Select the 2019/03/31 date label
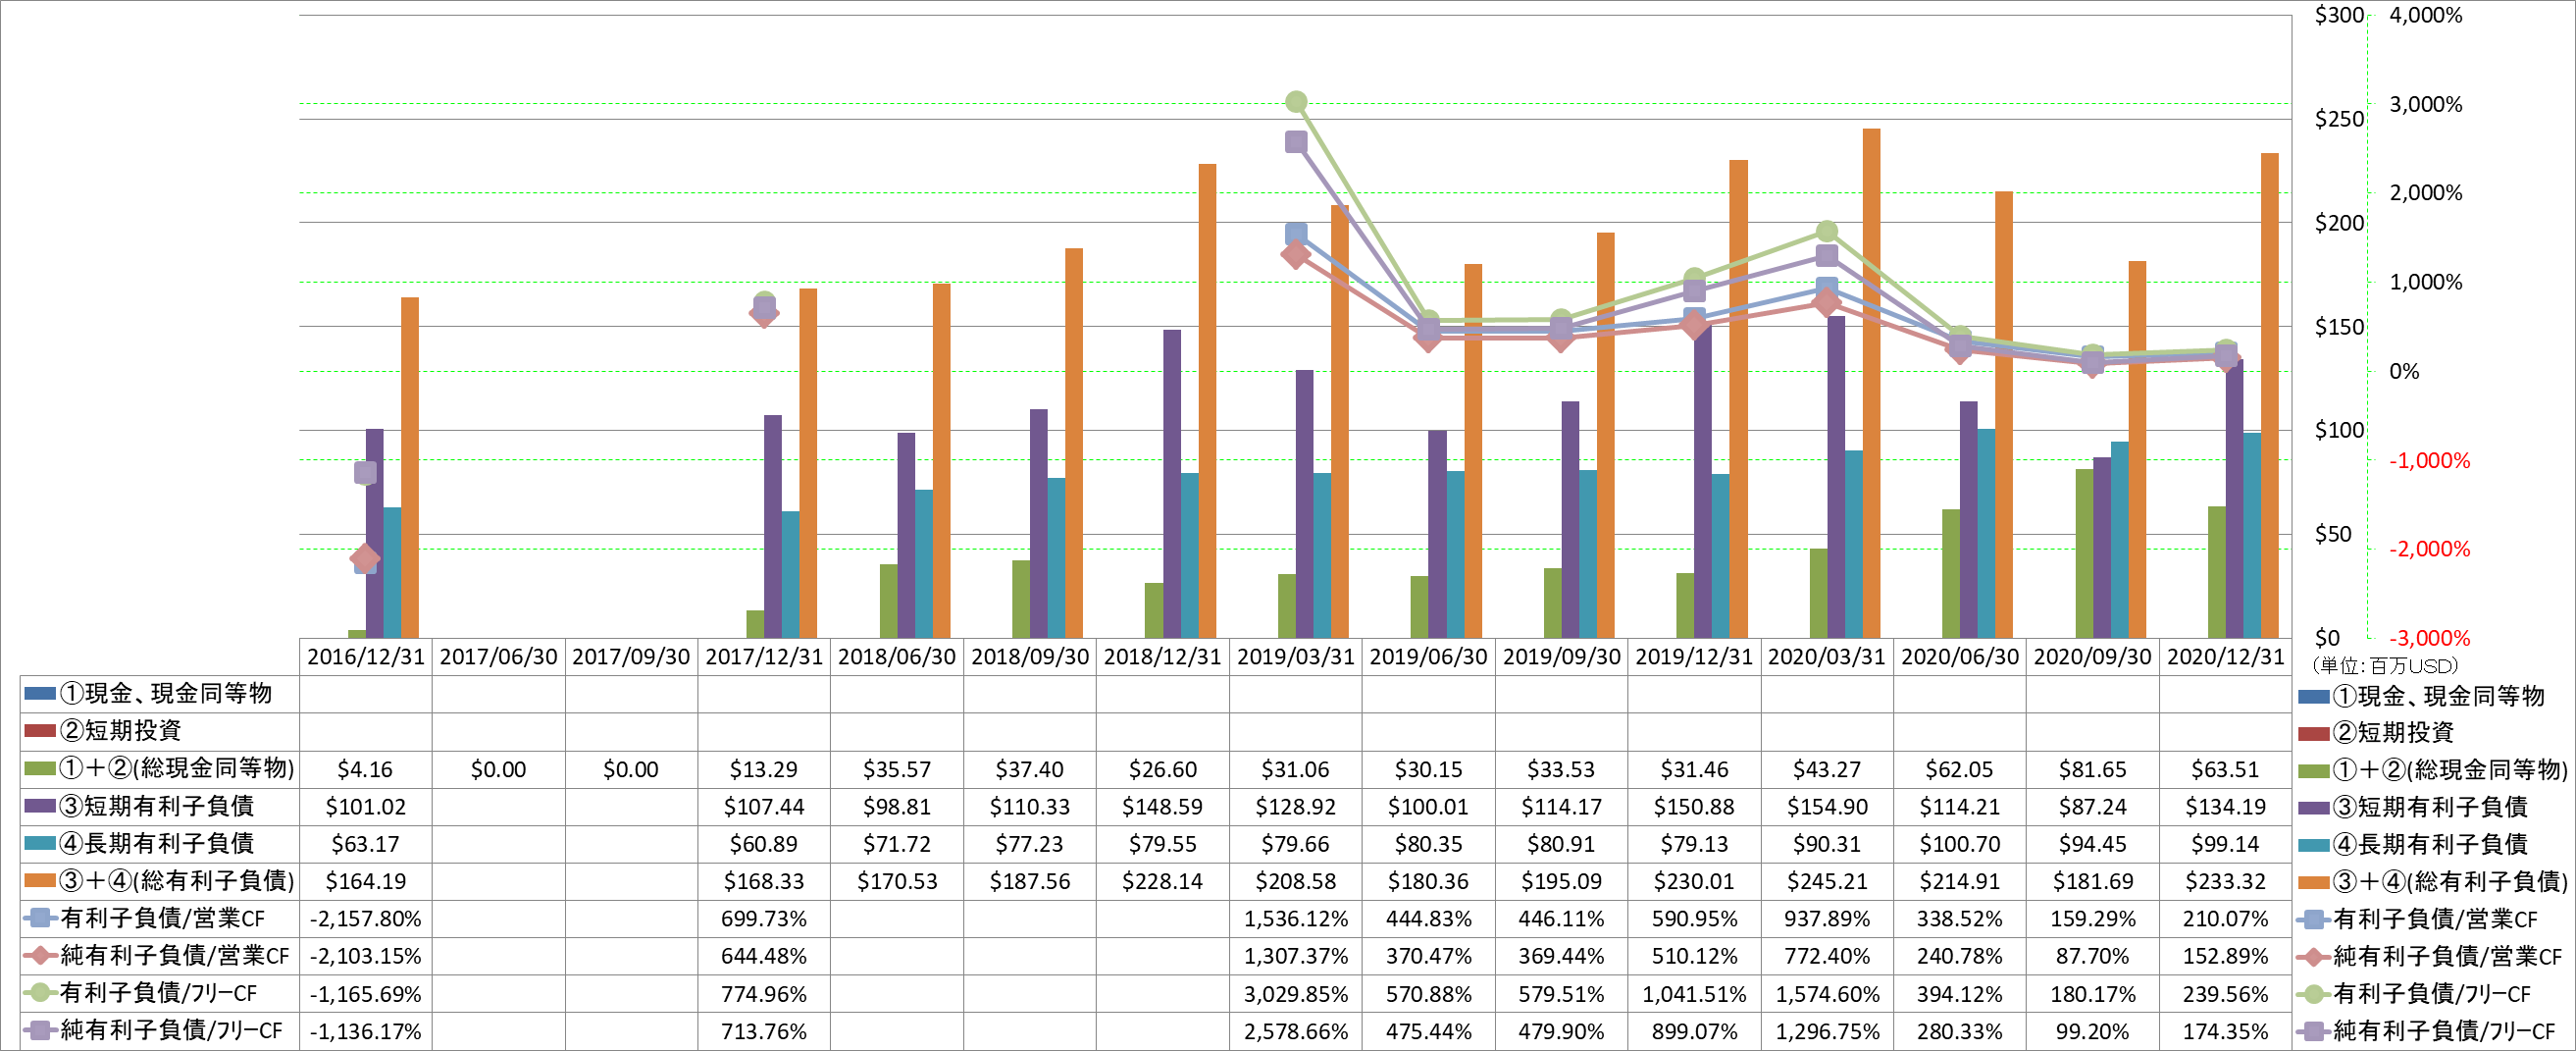This screenshot has height=1051, width=2576. click(x=1296, y=657)
